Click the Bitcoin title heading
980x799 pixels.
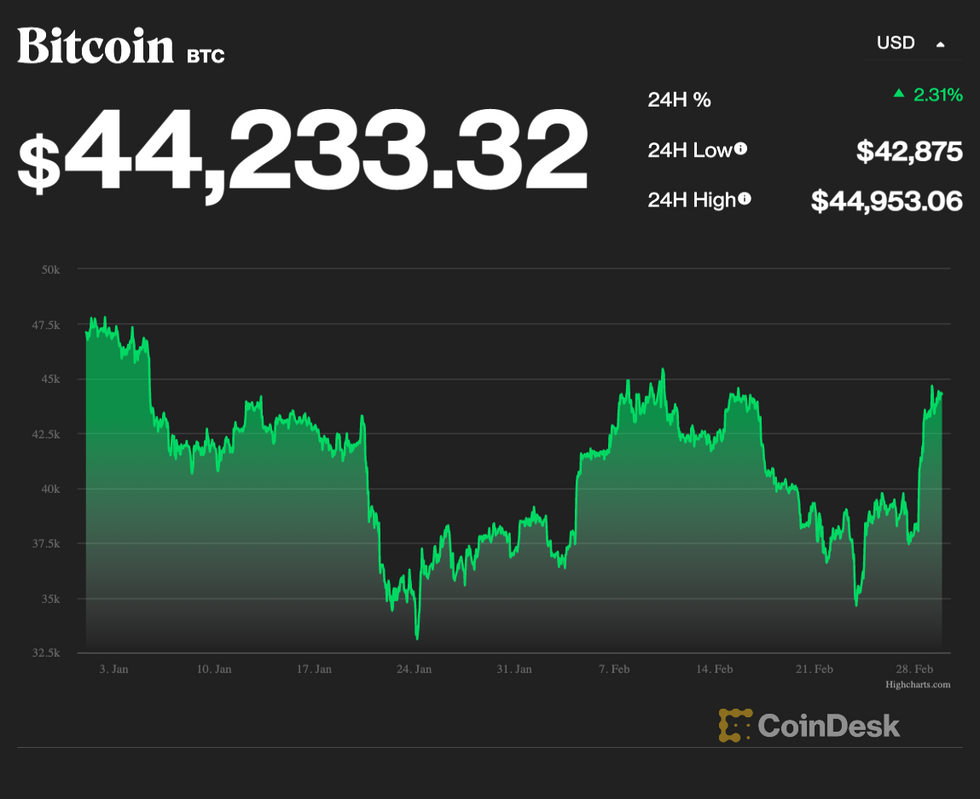tap(96, 46)
